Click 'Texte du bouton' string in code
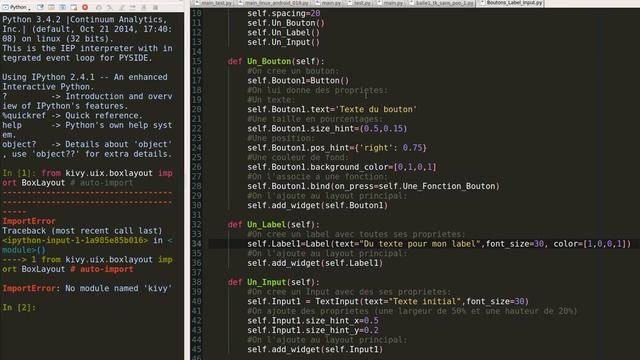Screen dimensions: 640x360 coord(376,109)
